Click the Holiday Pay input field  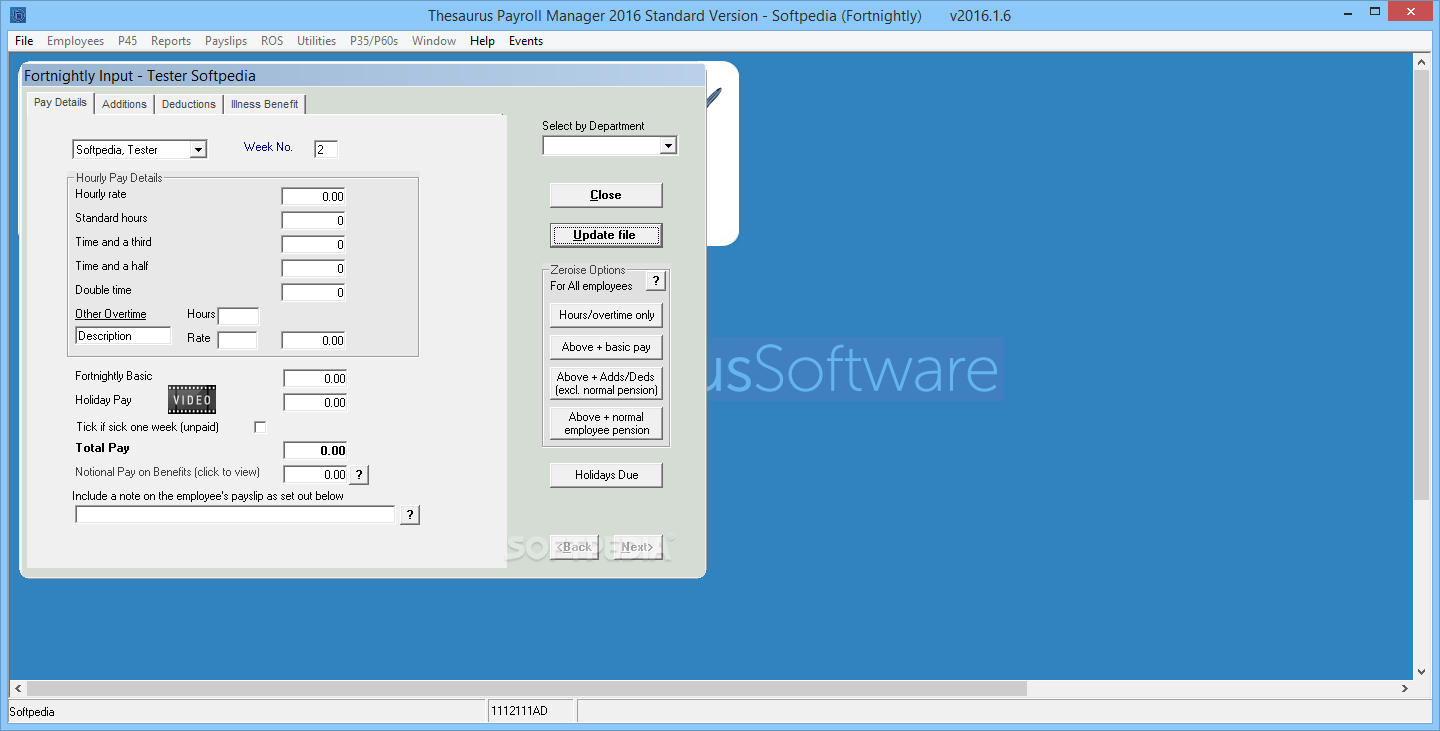click(x=315, y=403)
